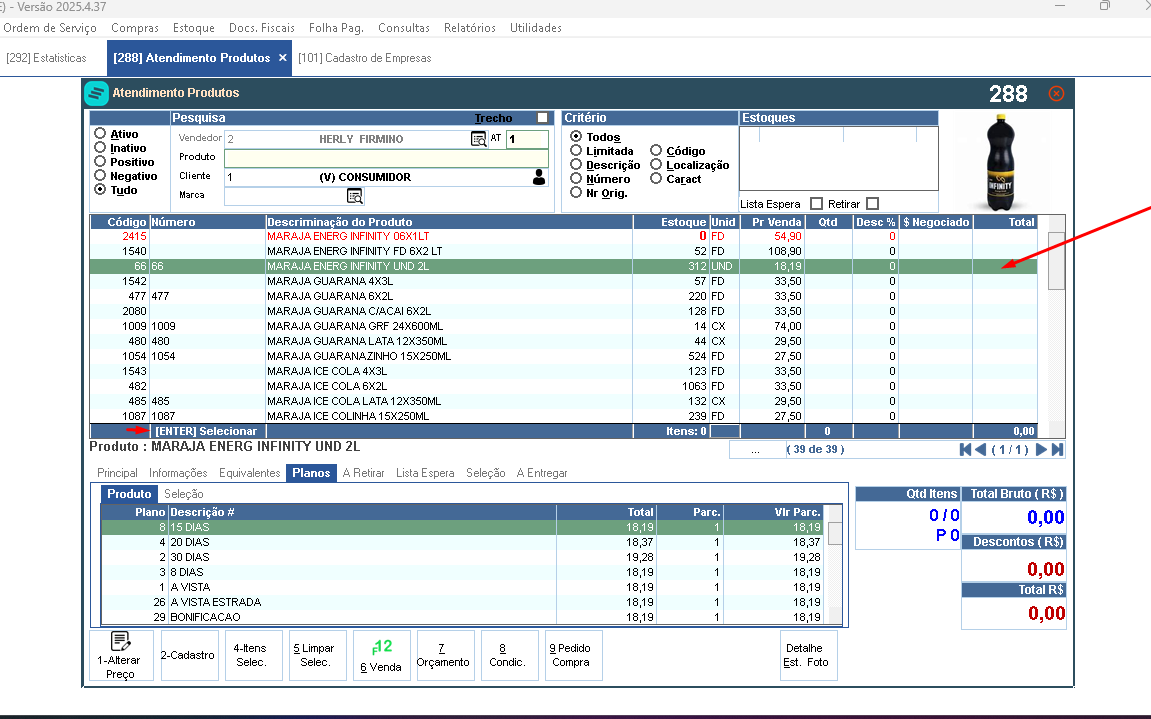The width and height of the screenshot is (1151, 719).
Task: Click the 2-Cadastro button
Action: coord(188,655)
